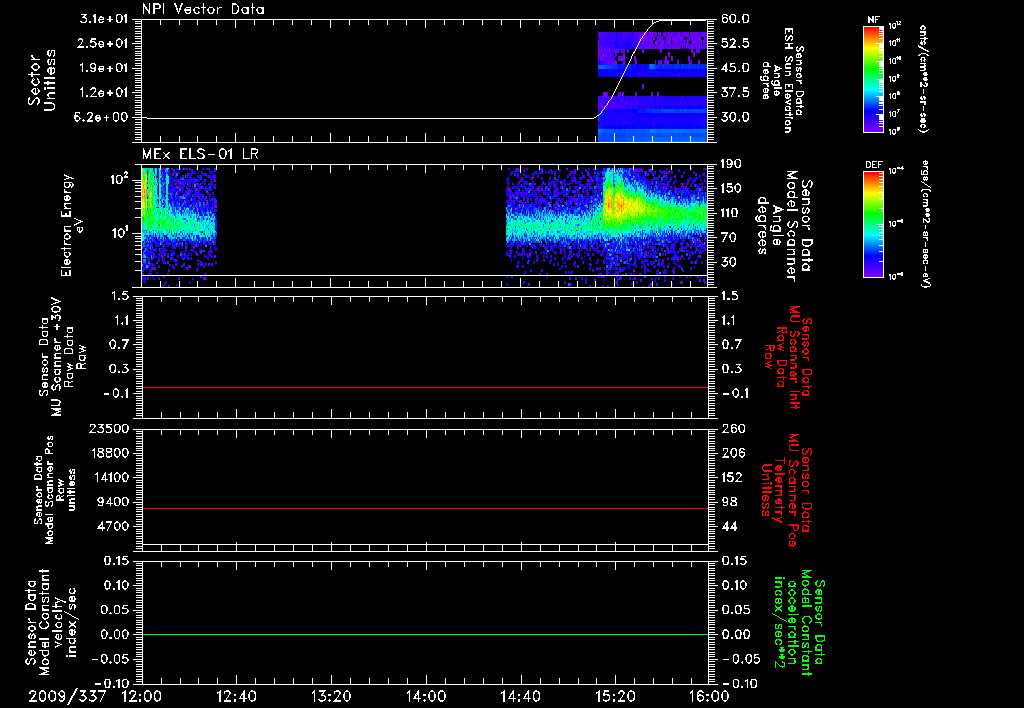Click the '52.5' elevation angle tick
The width and height of the screenshot is (1024, 708).
[x=735, y=43]
